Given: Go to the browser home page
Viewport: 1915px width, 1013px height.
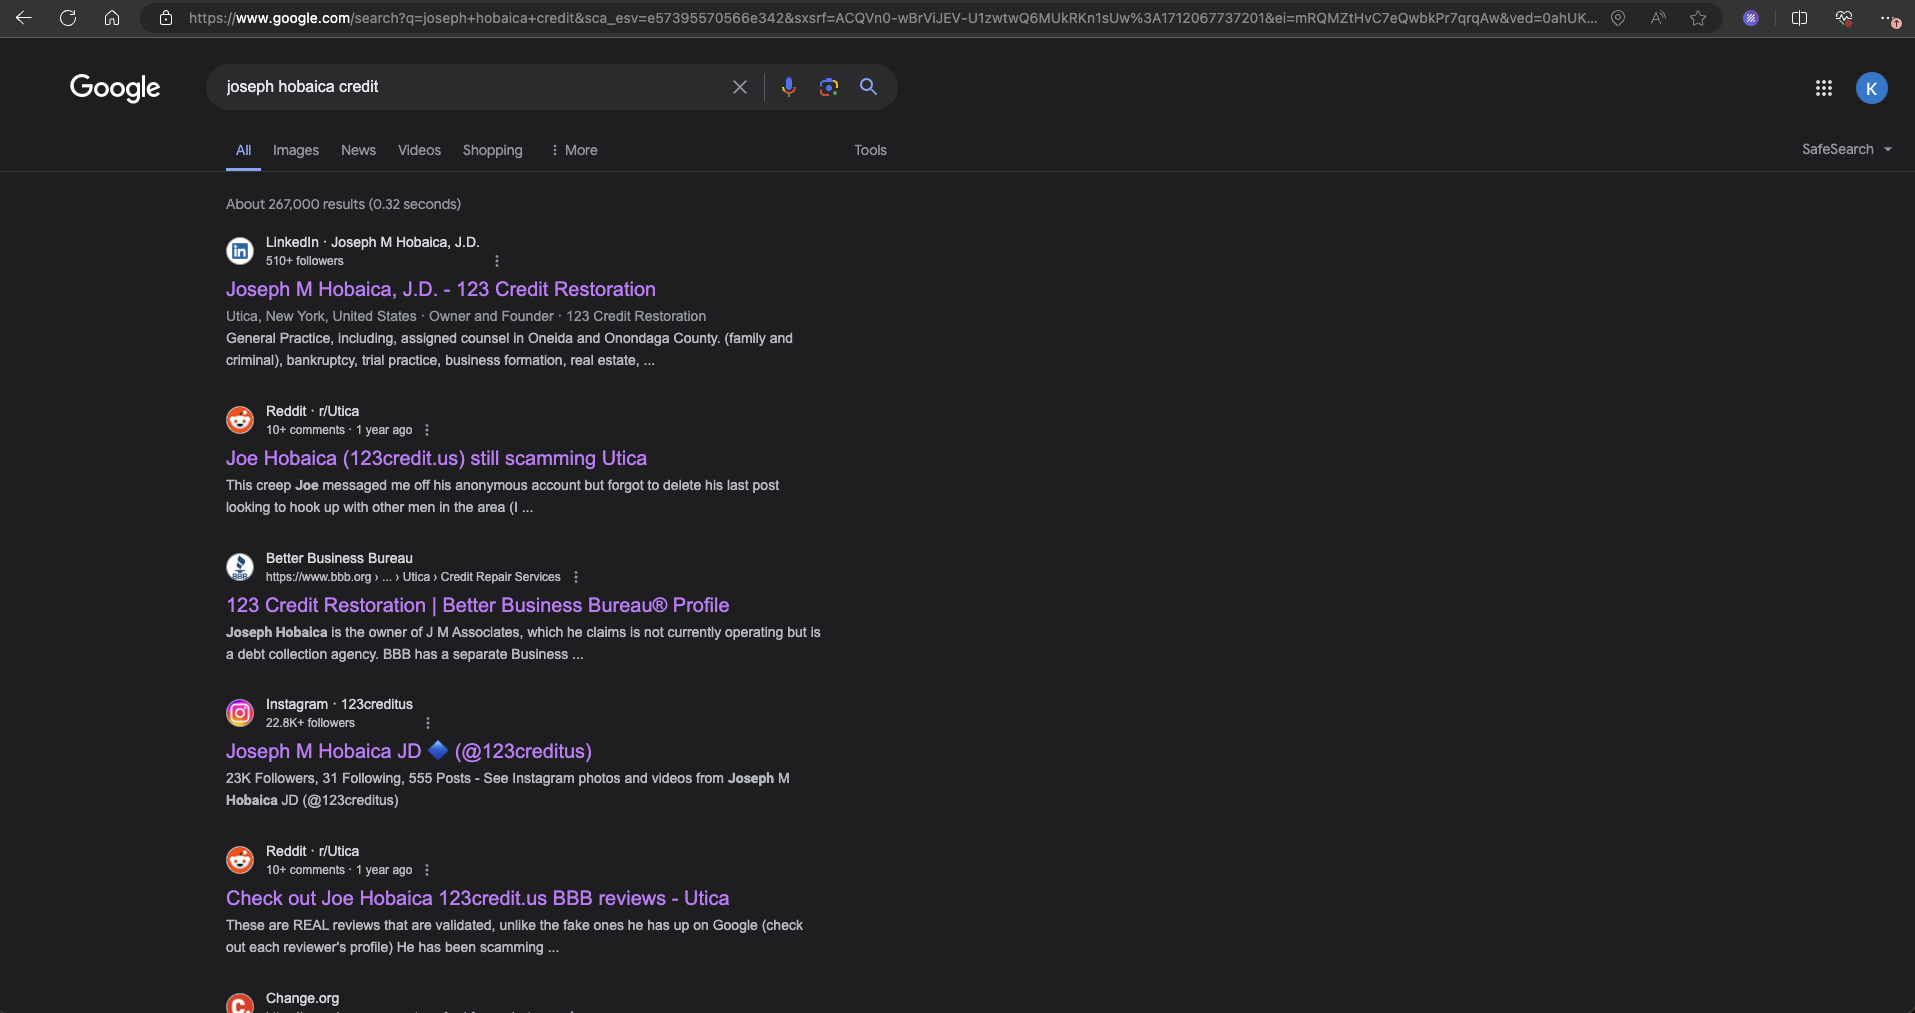Looking at the screenshot, I should pyautogui.click(x=112, y=18).
